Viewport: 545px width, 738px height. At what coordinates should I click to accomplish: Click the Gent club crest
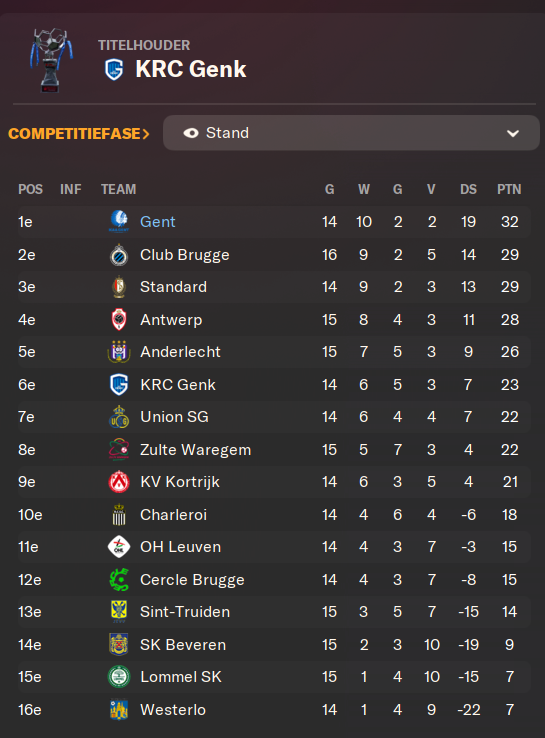pos(119,221)
